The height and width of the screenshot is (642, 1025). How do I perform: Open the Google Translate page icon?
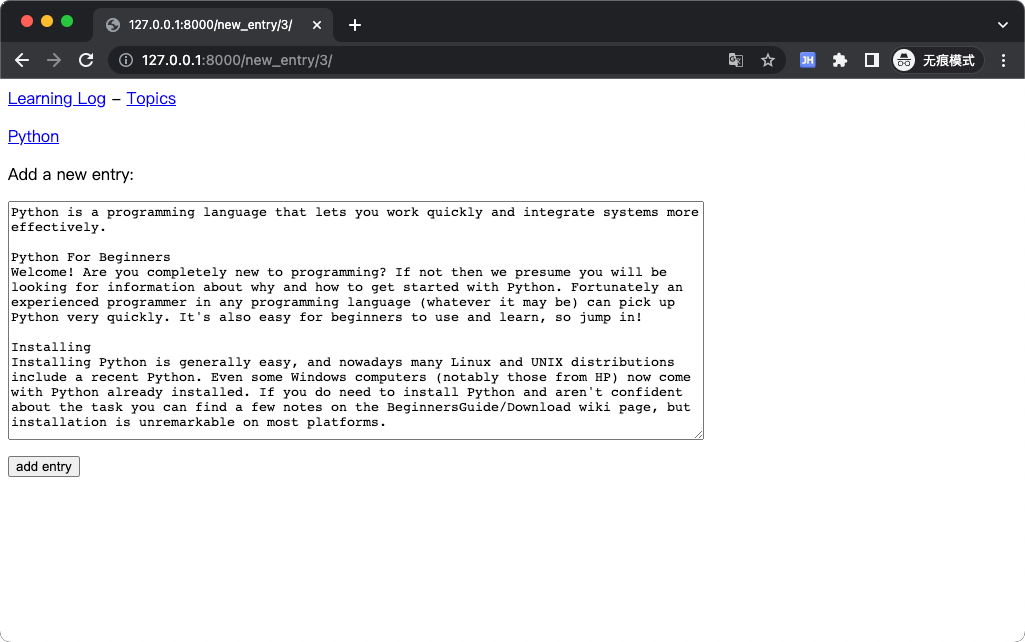(735, 60)
